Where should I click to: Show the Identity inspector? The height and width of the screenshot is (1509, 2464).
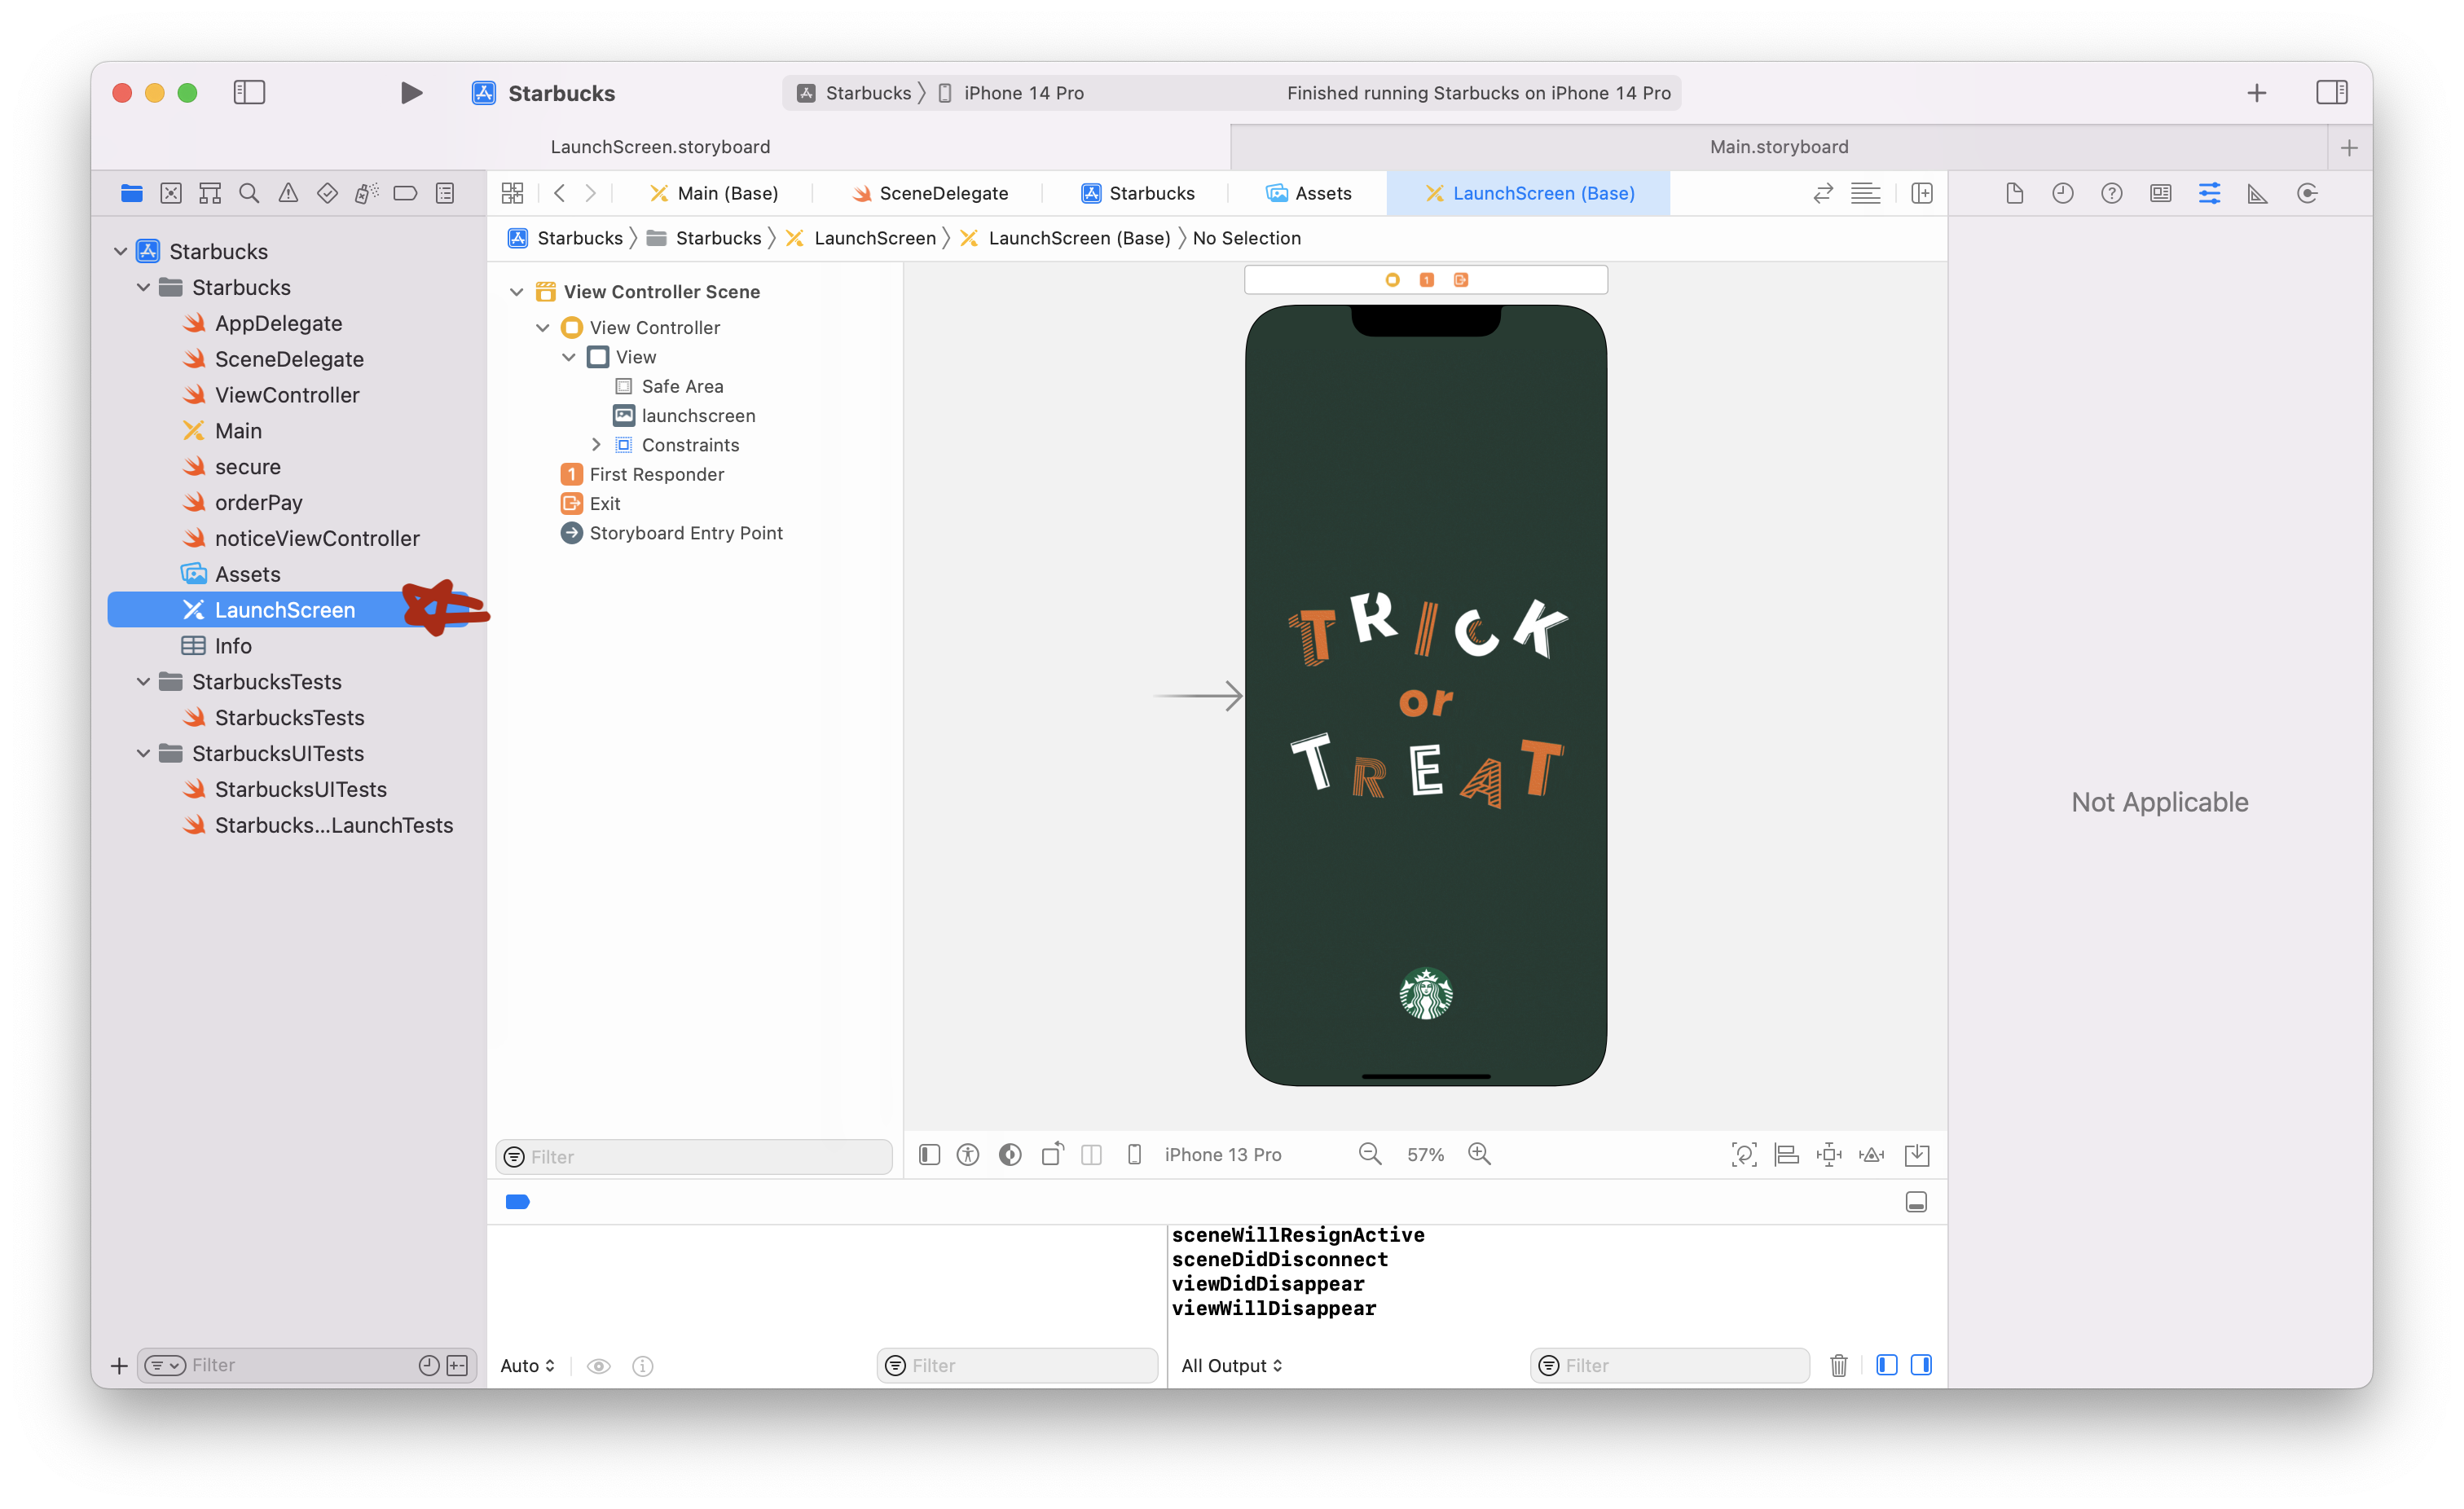(2160, 193)
